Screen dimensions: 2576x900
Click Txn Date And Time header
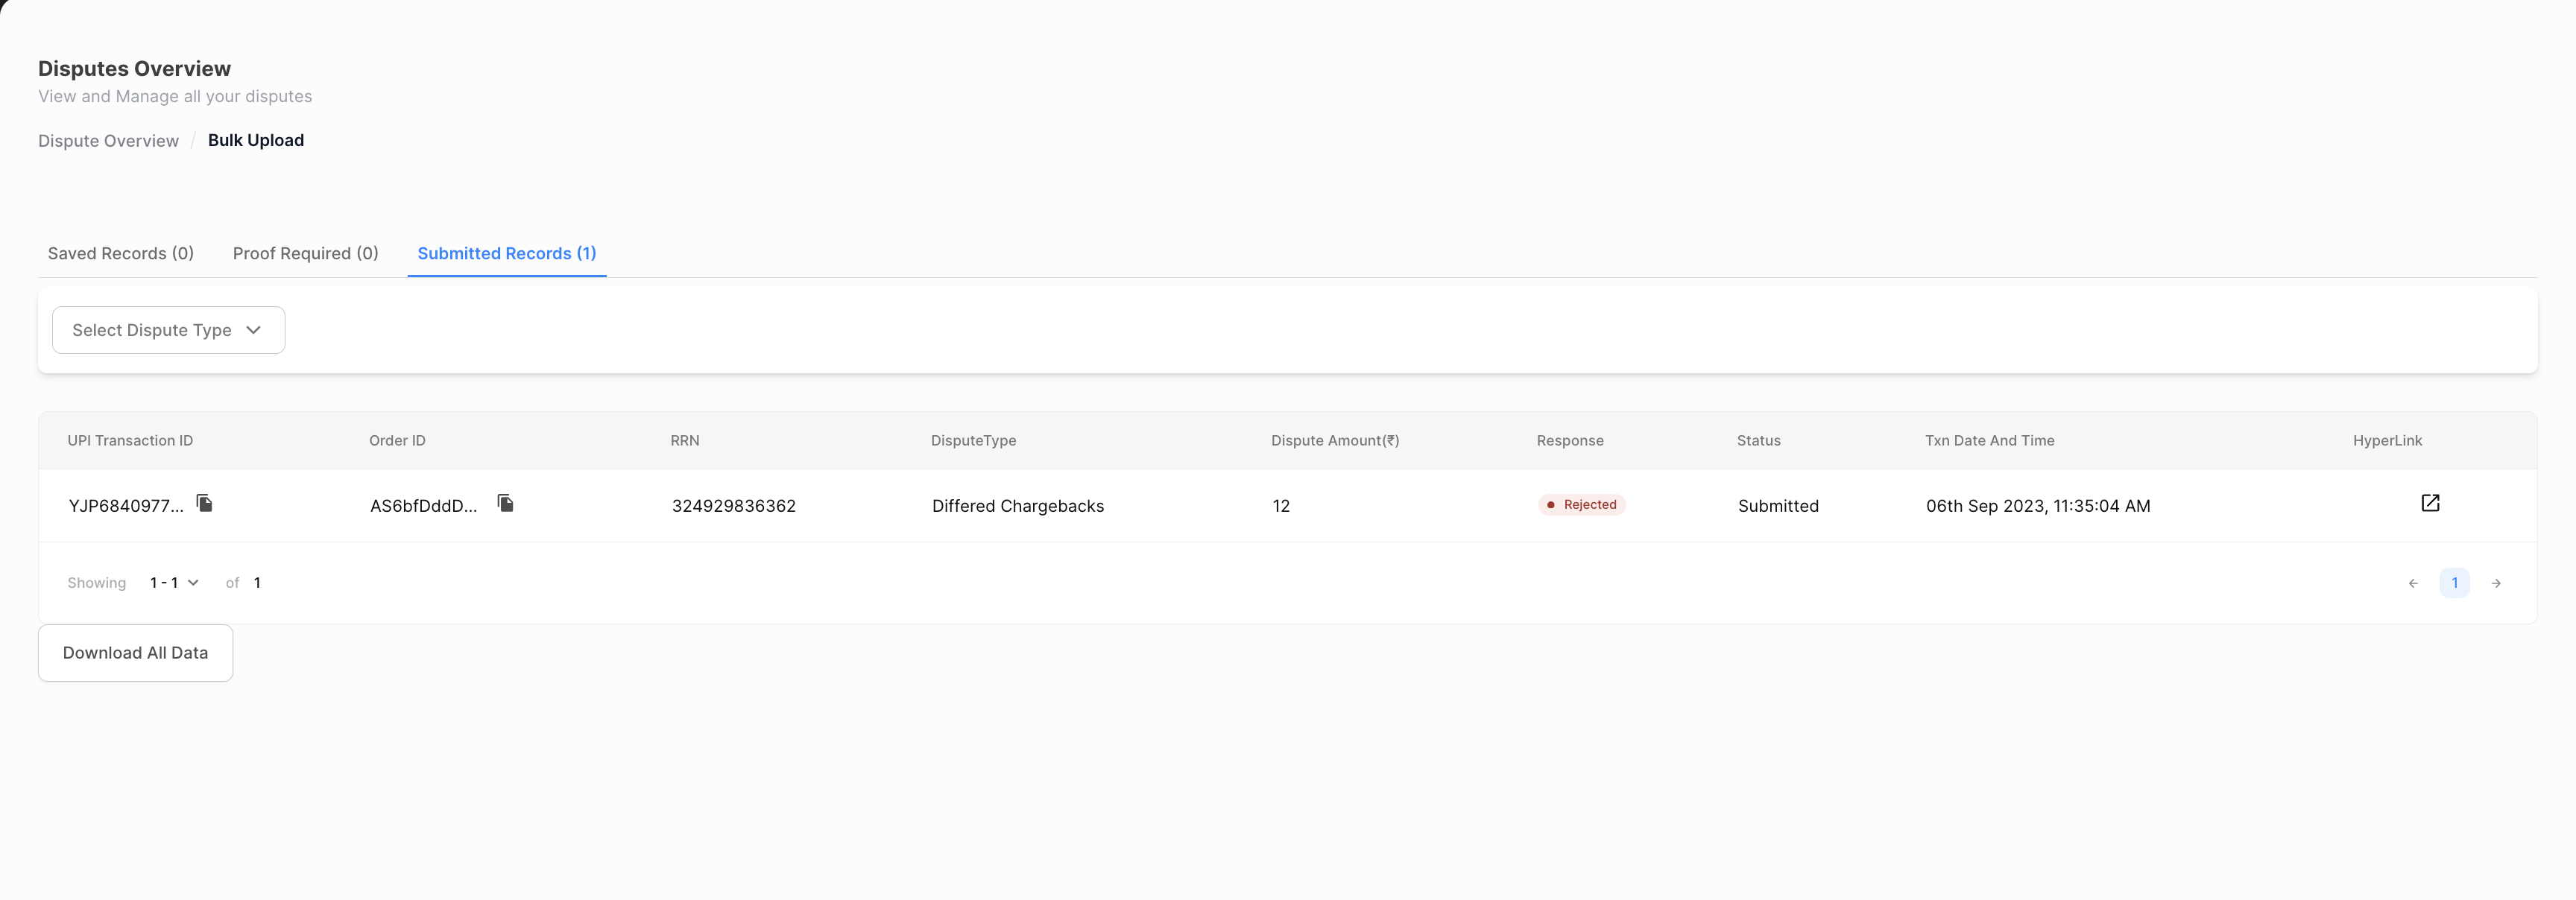[1989, 441]
